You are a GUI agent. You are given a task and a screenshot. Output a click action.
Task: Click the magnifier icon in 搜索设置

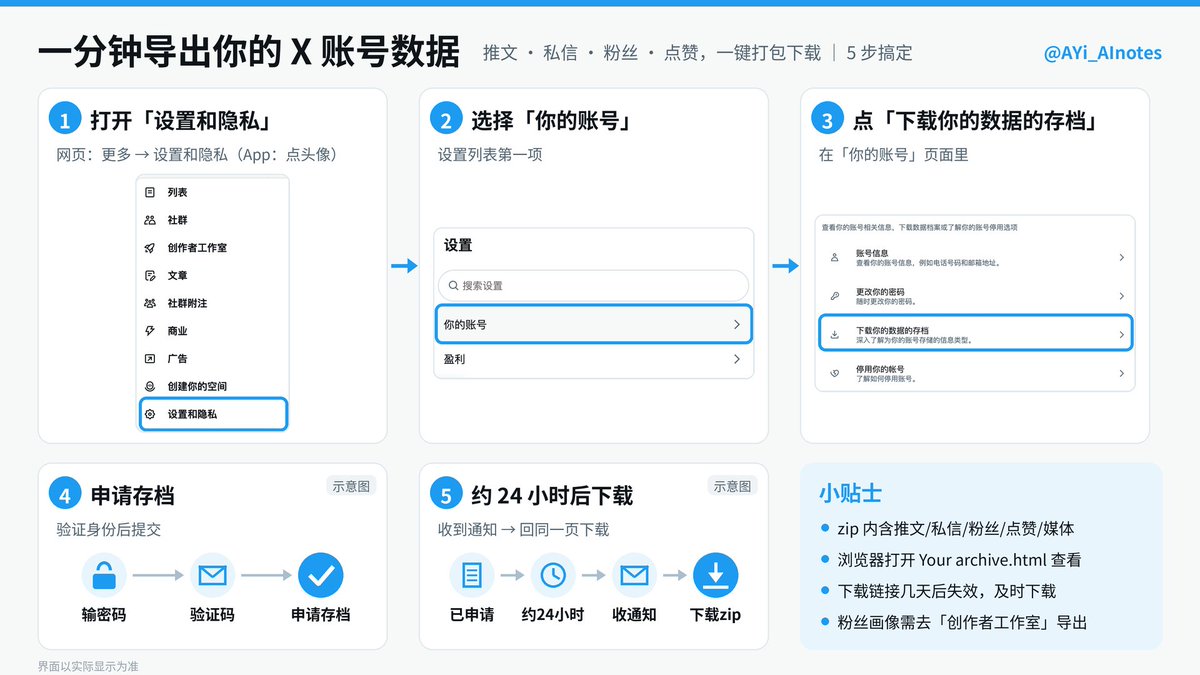454,285
